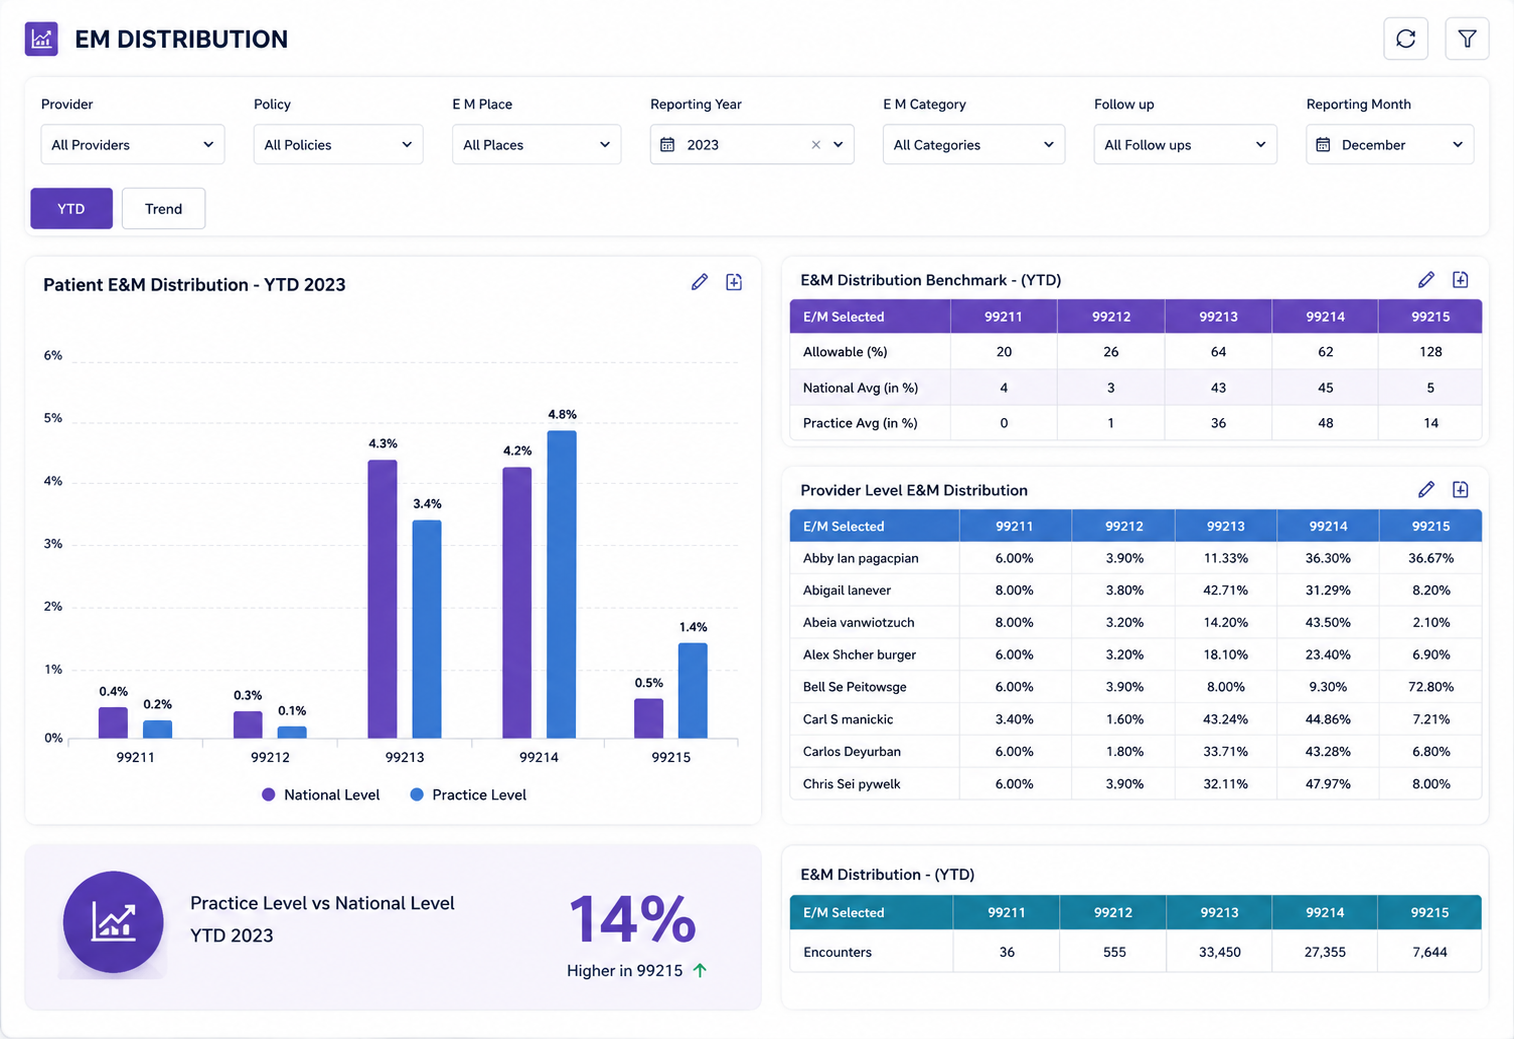Export the Patient E&M Distribution chart
This screenshot has width=1514, height=1039.
coord(734,282)
